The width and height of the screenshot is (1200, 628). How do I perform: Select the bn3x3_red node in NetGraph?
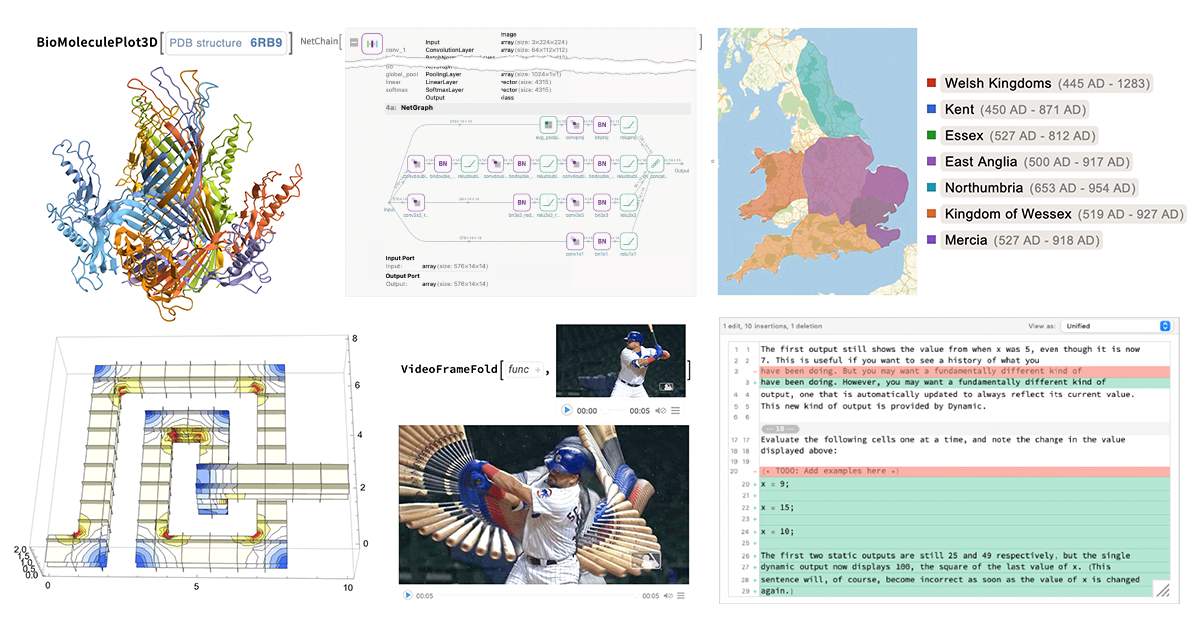tap(524, 200)
